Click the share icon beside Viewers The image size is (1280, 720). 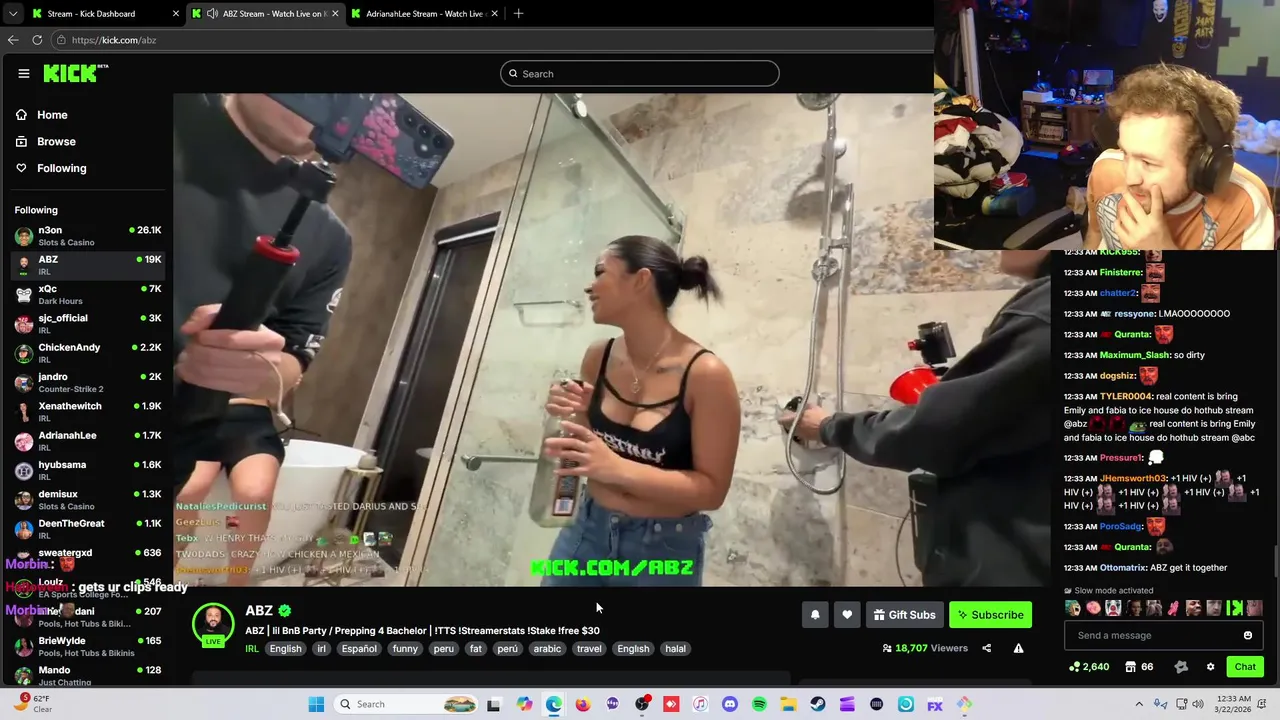986,648
